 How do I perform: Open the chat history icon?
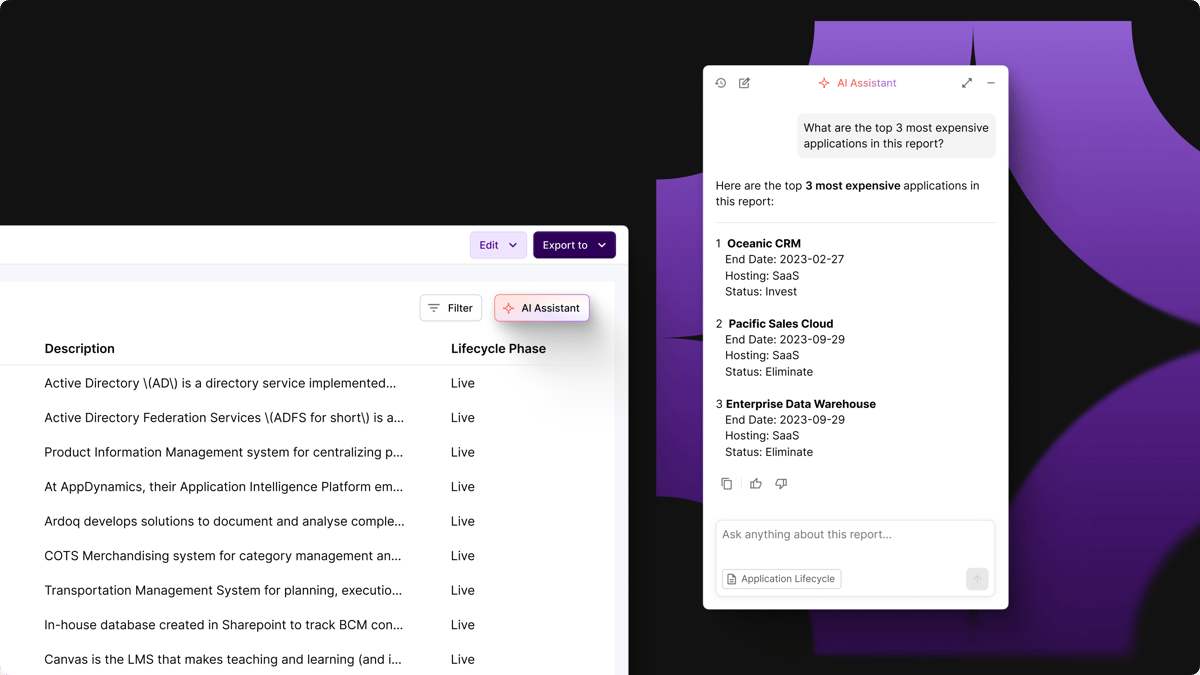(x=721, y=83)
